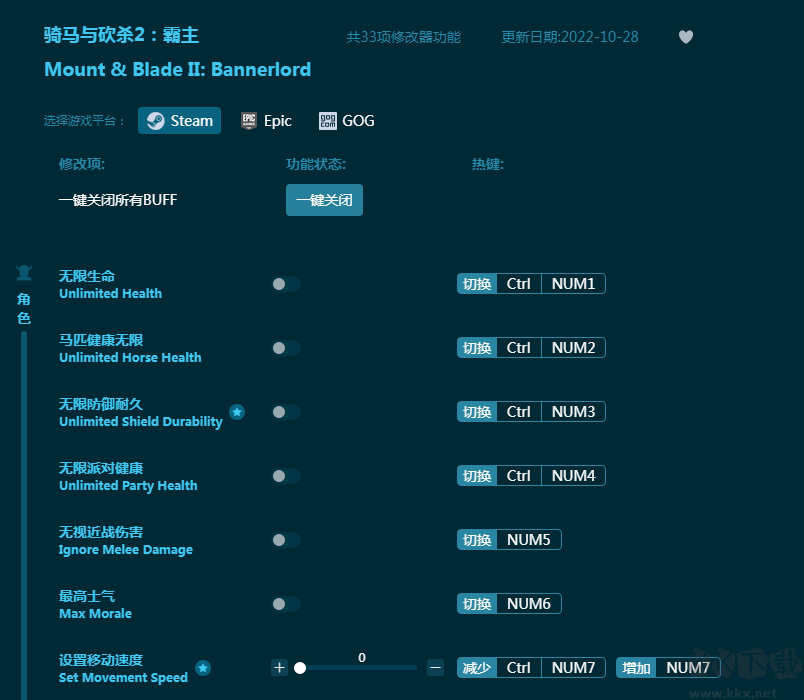Click NUM4 key field for Unlimited Party Health
This screenshot has width=804, height=700.
[573, 475]
